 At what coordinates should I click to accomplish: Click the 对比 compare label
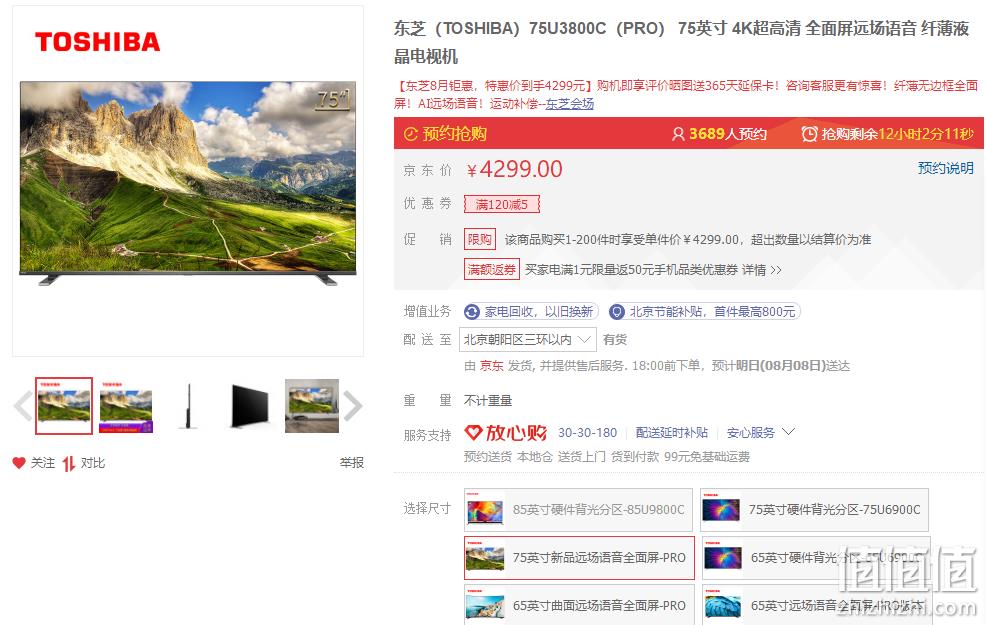click(92, 463)
